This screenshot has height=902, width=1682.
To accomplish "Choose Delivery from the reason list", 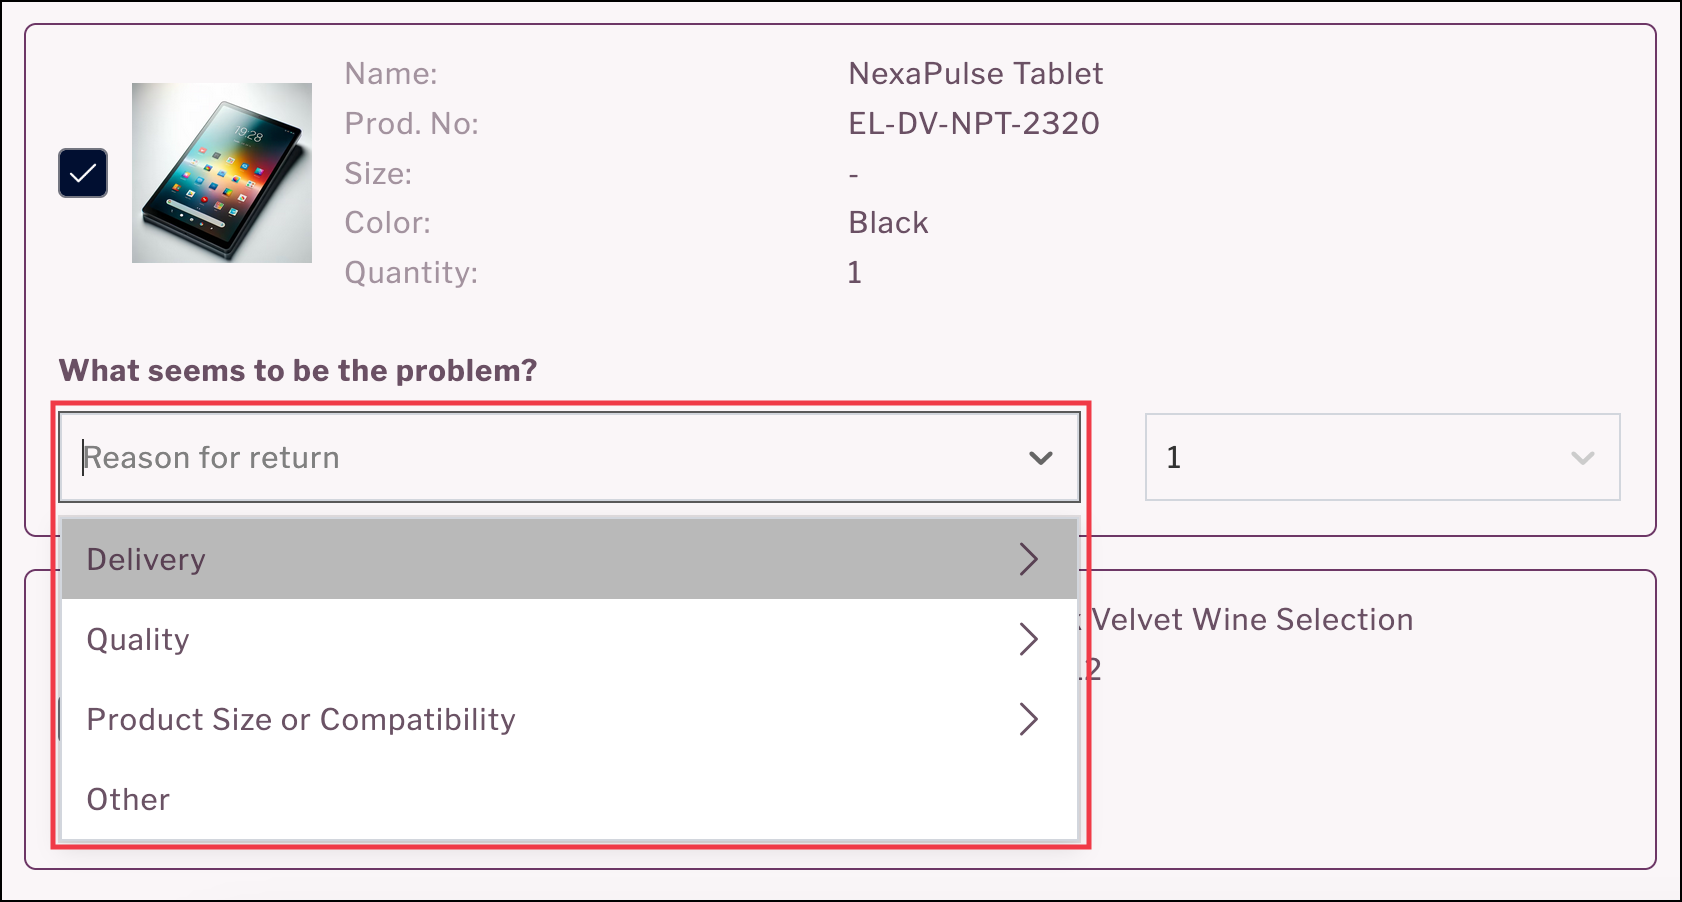I will [146, 559].
